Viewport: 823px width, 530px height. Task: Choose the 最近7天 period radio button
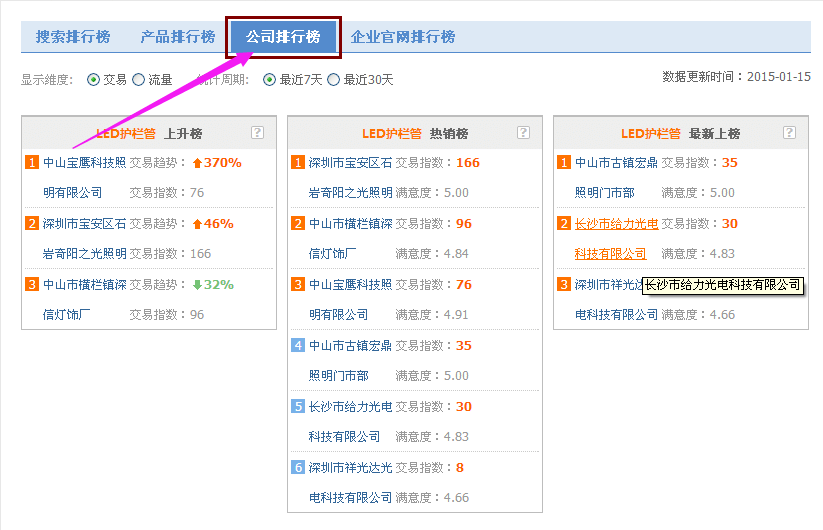tap(269, 80)
